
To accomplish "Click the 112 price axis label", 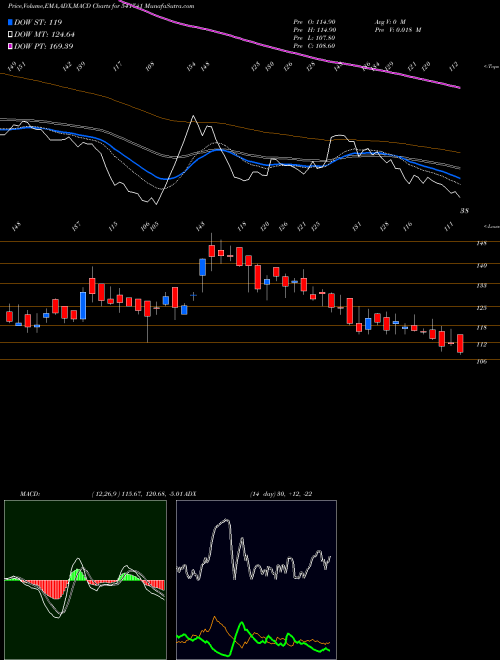I will (x=482, y=344).
